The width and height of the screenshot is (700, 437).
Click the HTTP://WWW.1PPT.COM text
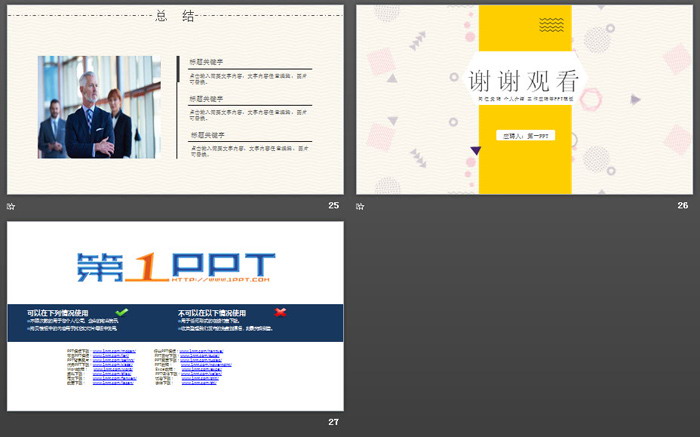(221, 280)
